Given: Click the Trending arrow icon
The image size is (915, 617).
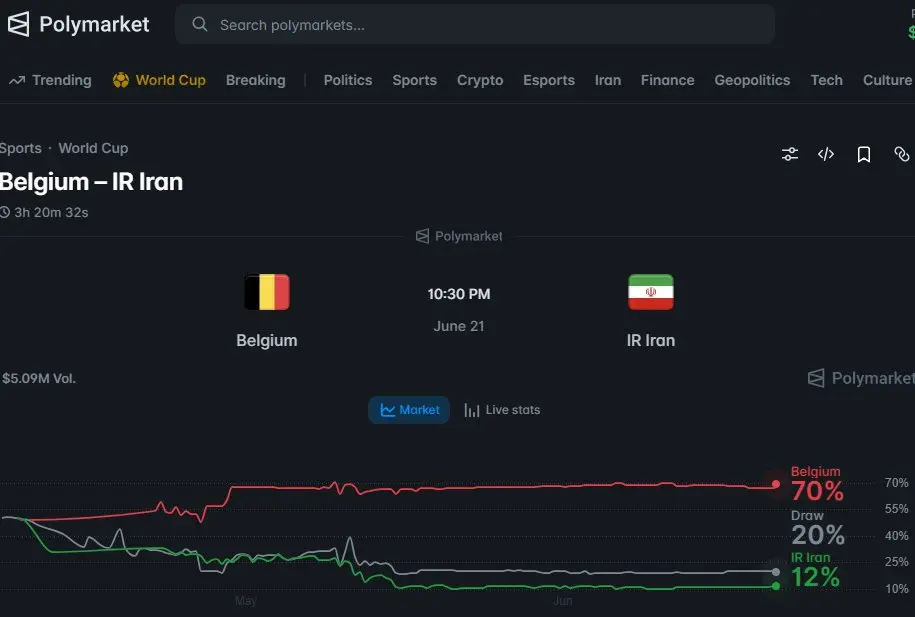Looking at the screenshot, I should [x=17, y=80].
